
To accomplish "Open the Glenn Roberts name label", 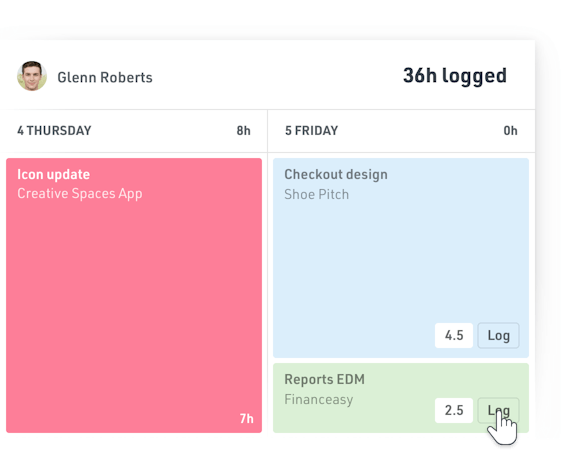I will pos(105,77).
